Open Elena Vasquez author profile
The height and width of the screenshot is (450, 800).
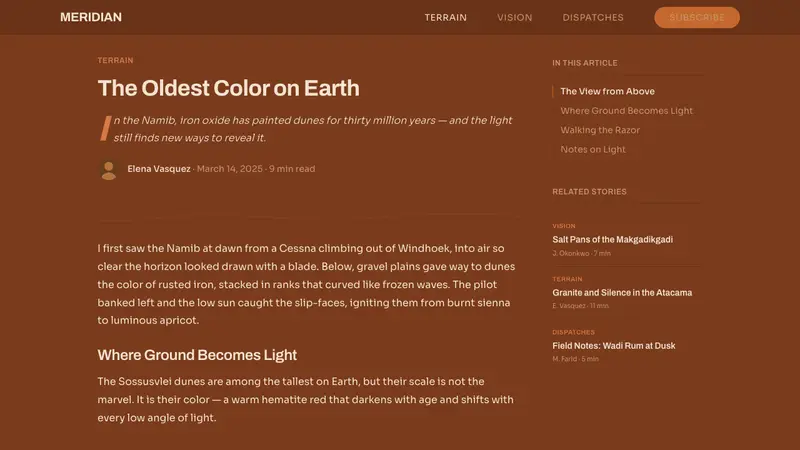[x=159, y=169]
